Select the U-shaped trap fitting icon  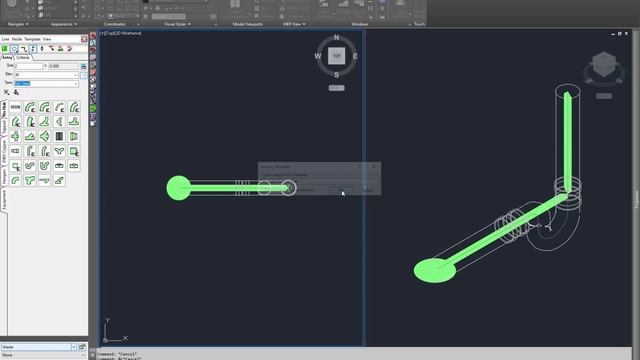(44, 166)
